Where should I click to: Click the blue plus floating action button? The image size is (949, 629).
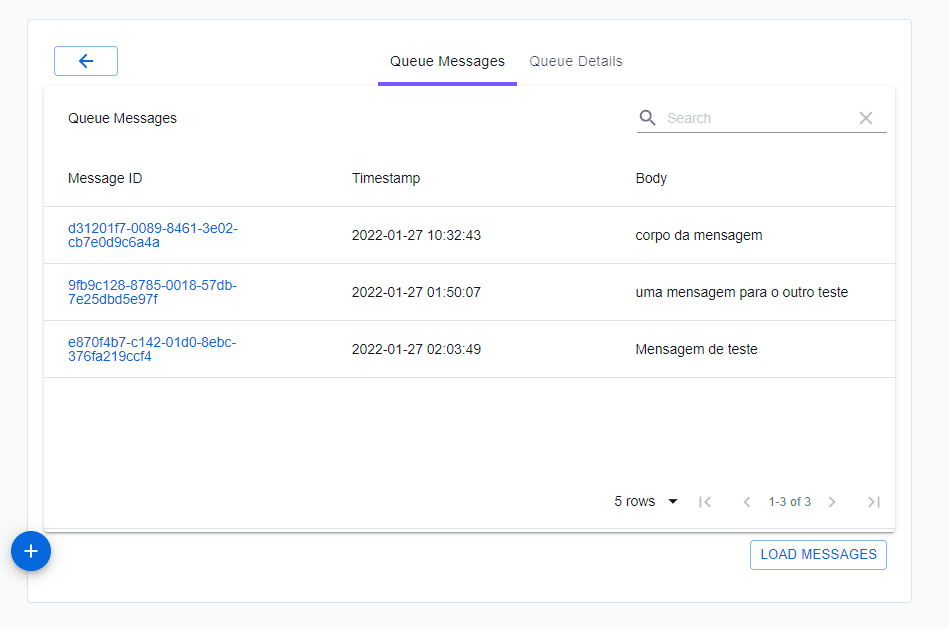(x=31, y=551)
